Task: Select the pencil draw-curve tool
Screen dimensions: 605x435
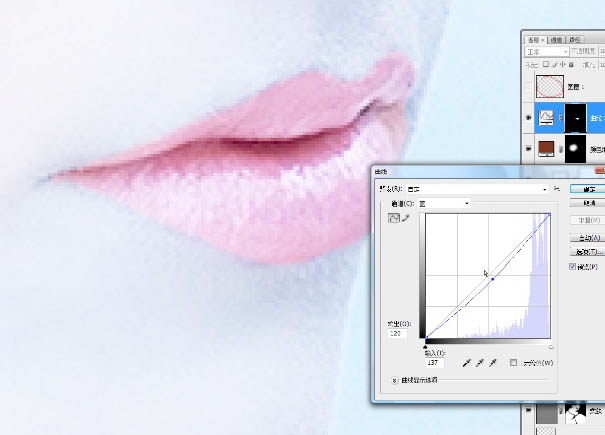Action: 405,218
